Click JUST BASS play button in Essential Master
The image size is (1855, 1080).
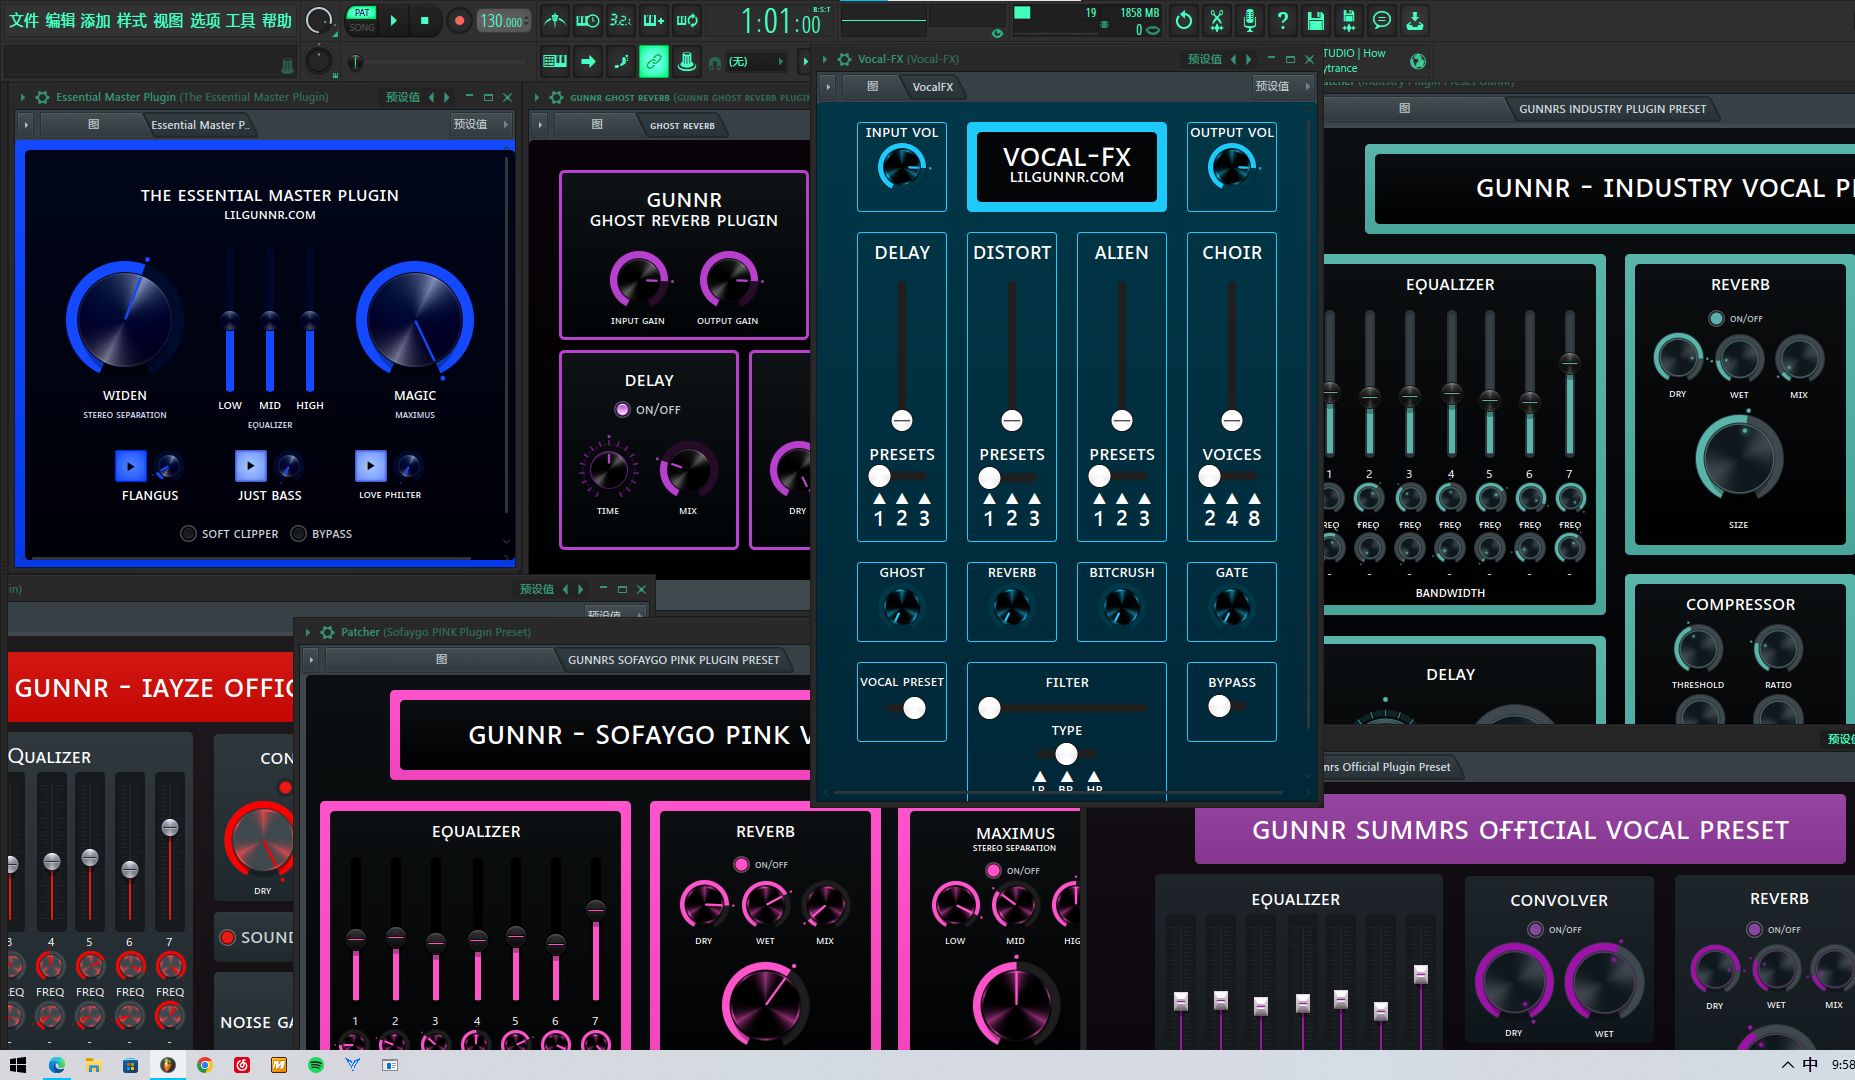(x=251, y=466)
